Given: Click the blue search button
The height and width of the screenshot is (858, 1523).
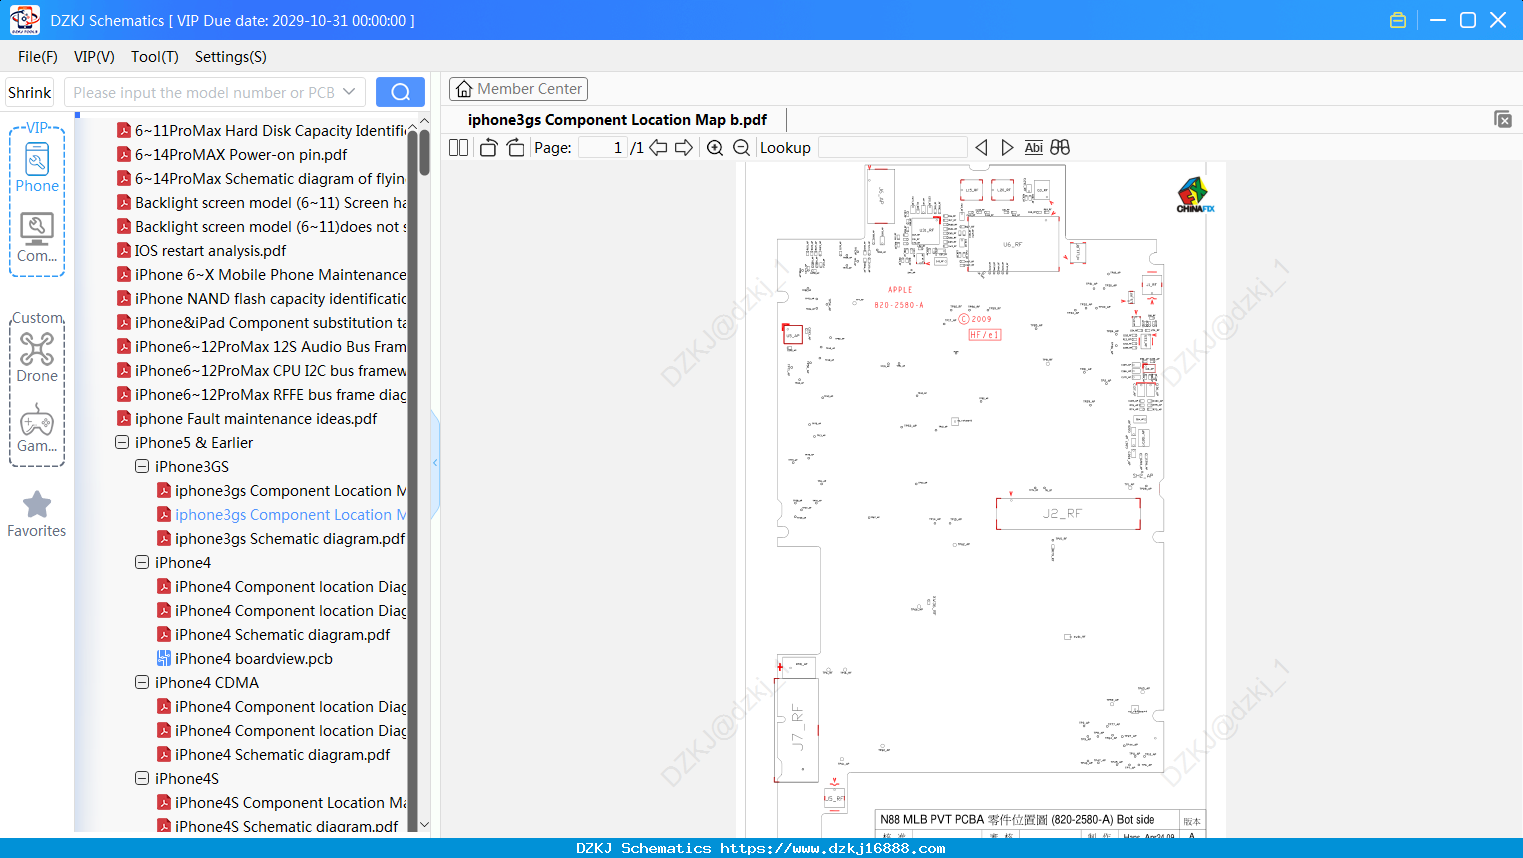Looking at the screenshot, I should (400, 92).
